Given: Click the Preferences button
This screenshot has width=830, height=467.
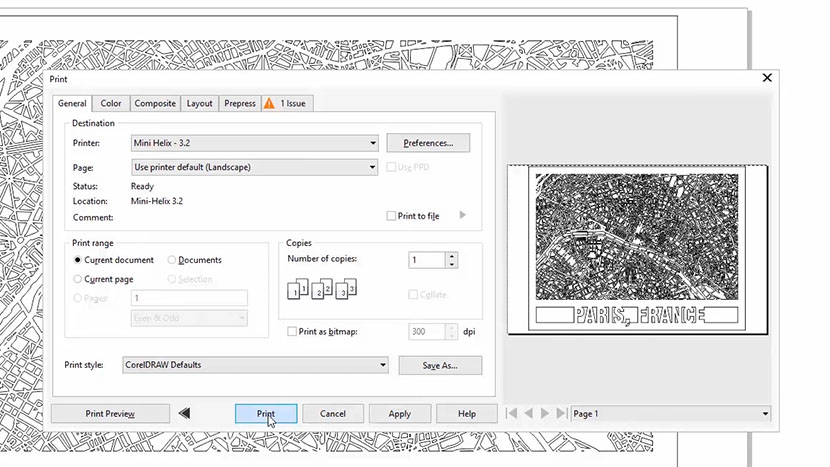Looking at the screenshot, I should pos(428,143).
